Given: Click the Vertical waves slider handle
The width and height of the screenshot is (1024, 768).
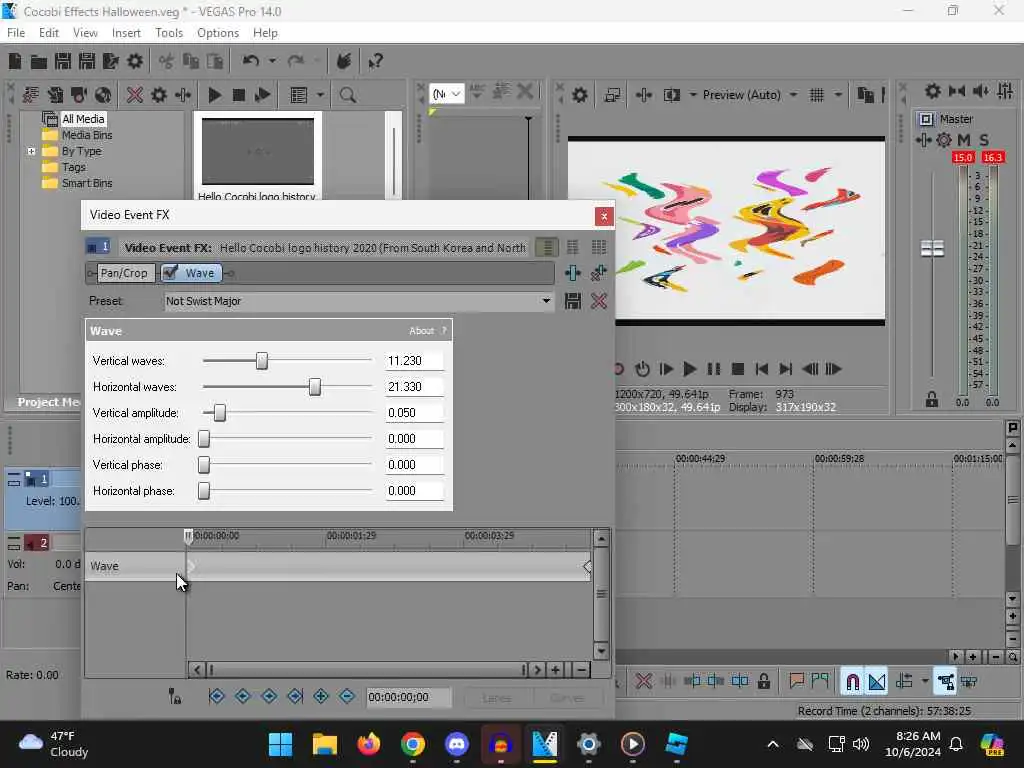Looking at the screenshot, I should (262, 360).
